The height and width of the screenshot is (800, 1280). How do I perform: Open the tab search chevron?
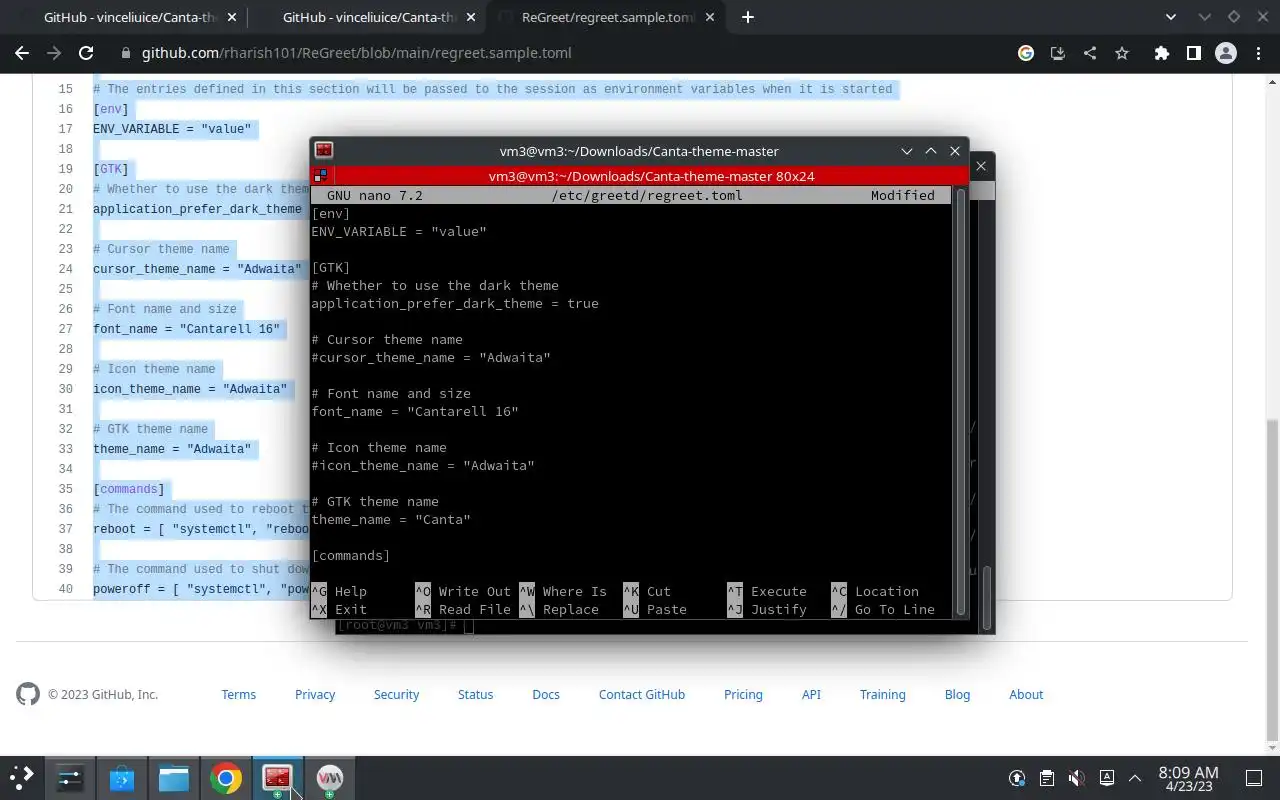coord(1172,17)
